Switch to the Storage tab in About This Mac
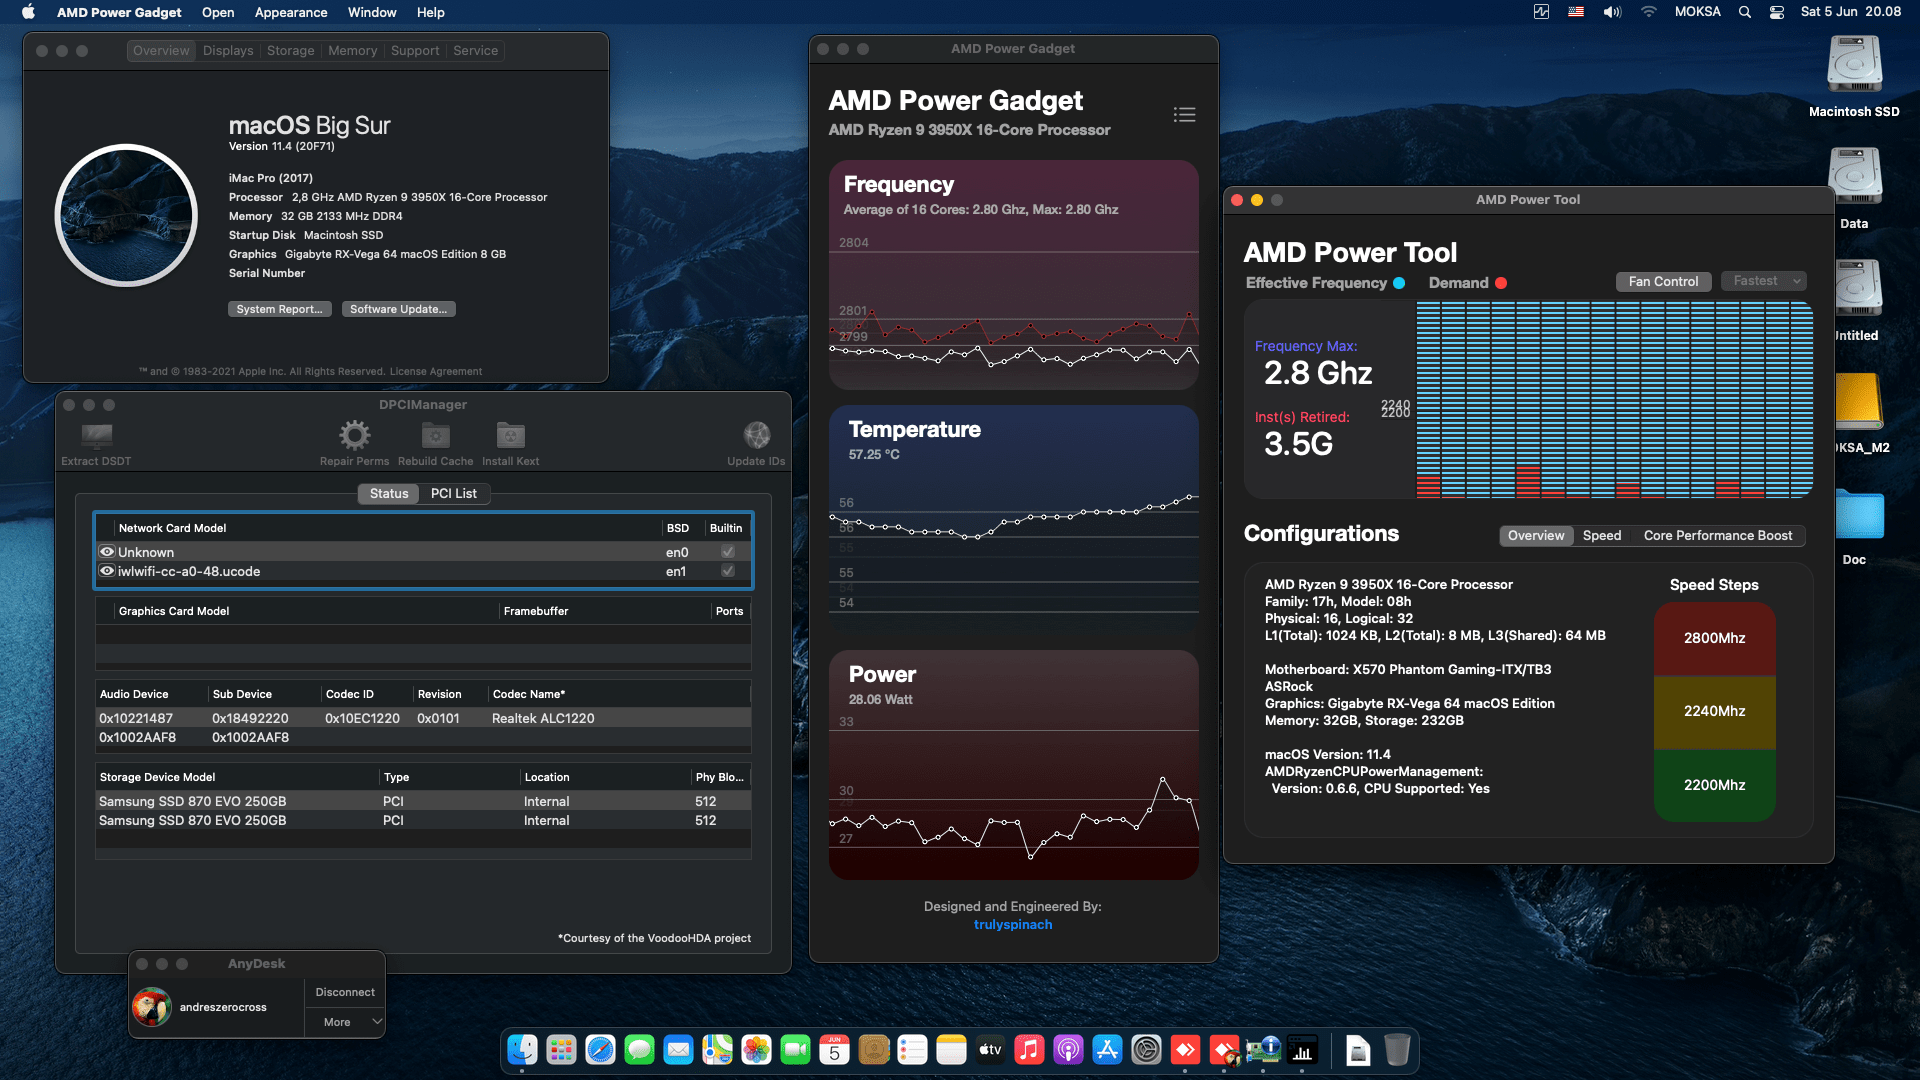This screenshot has width=1920, height=1080. (x=291, y=51)
